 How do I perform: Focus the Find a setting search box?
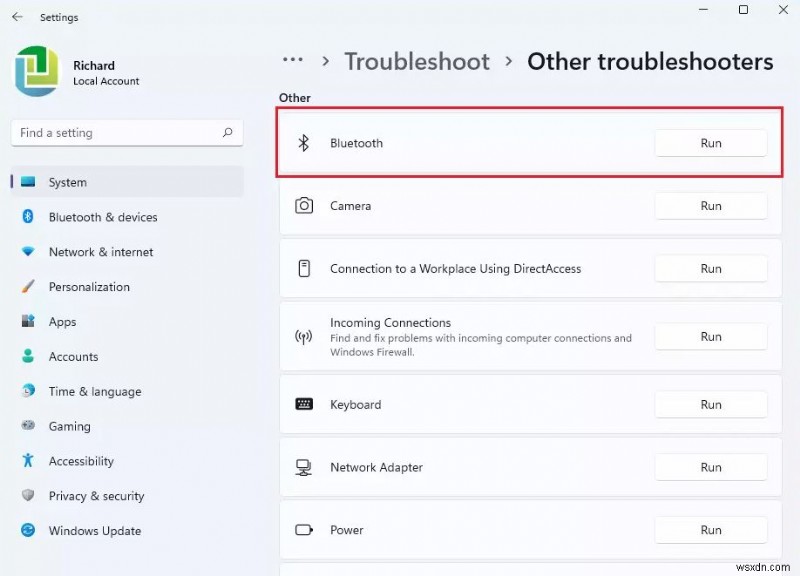[x=115, y=133]
